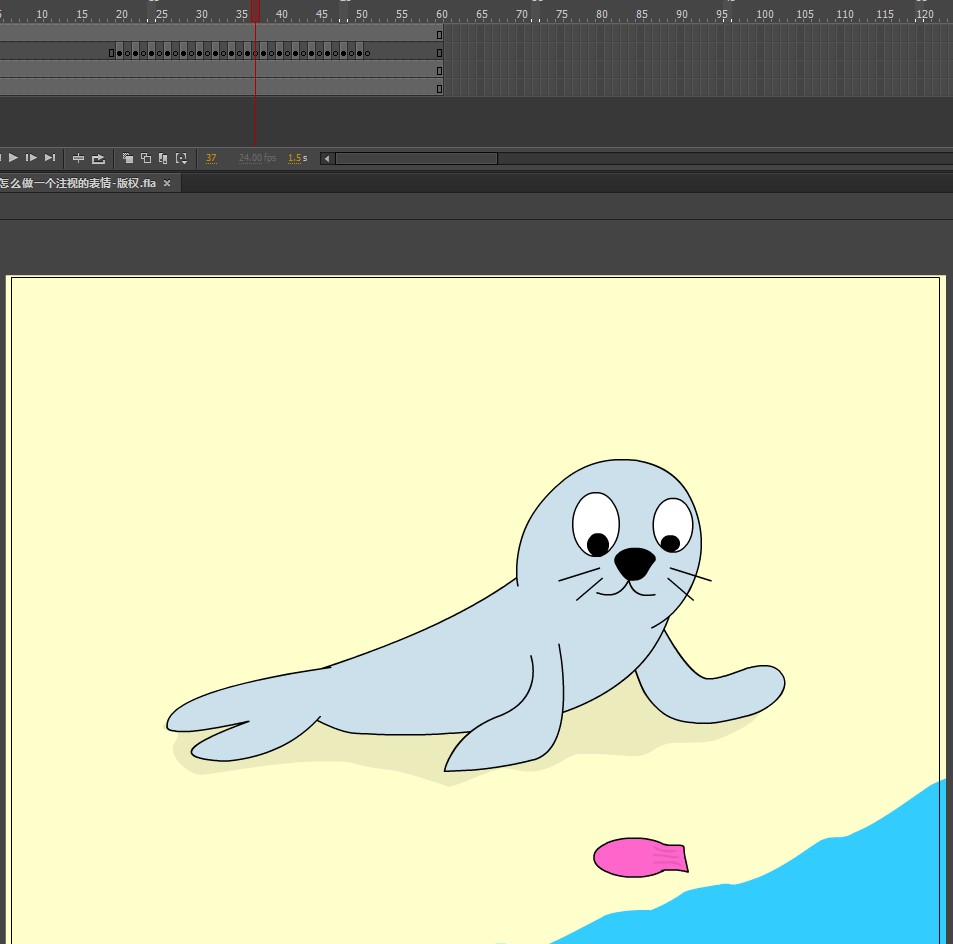This screenshot has height=944, width=953.
Task: Click the current frame number 37
Action: click(x=211, y=158)
